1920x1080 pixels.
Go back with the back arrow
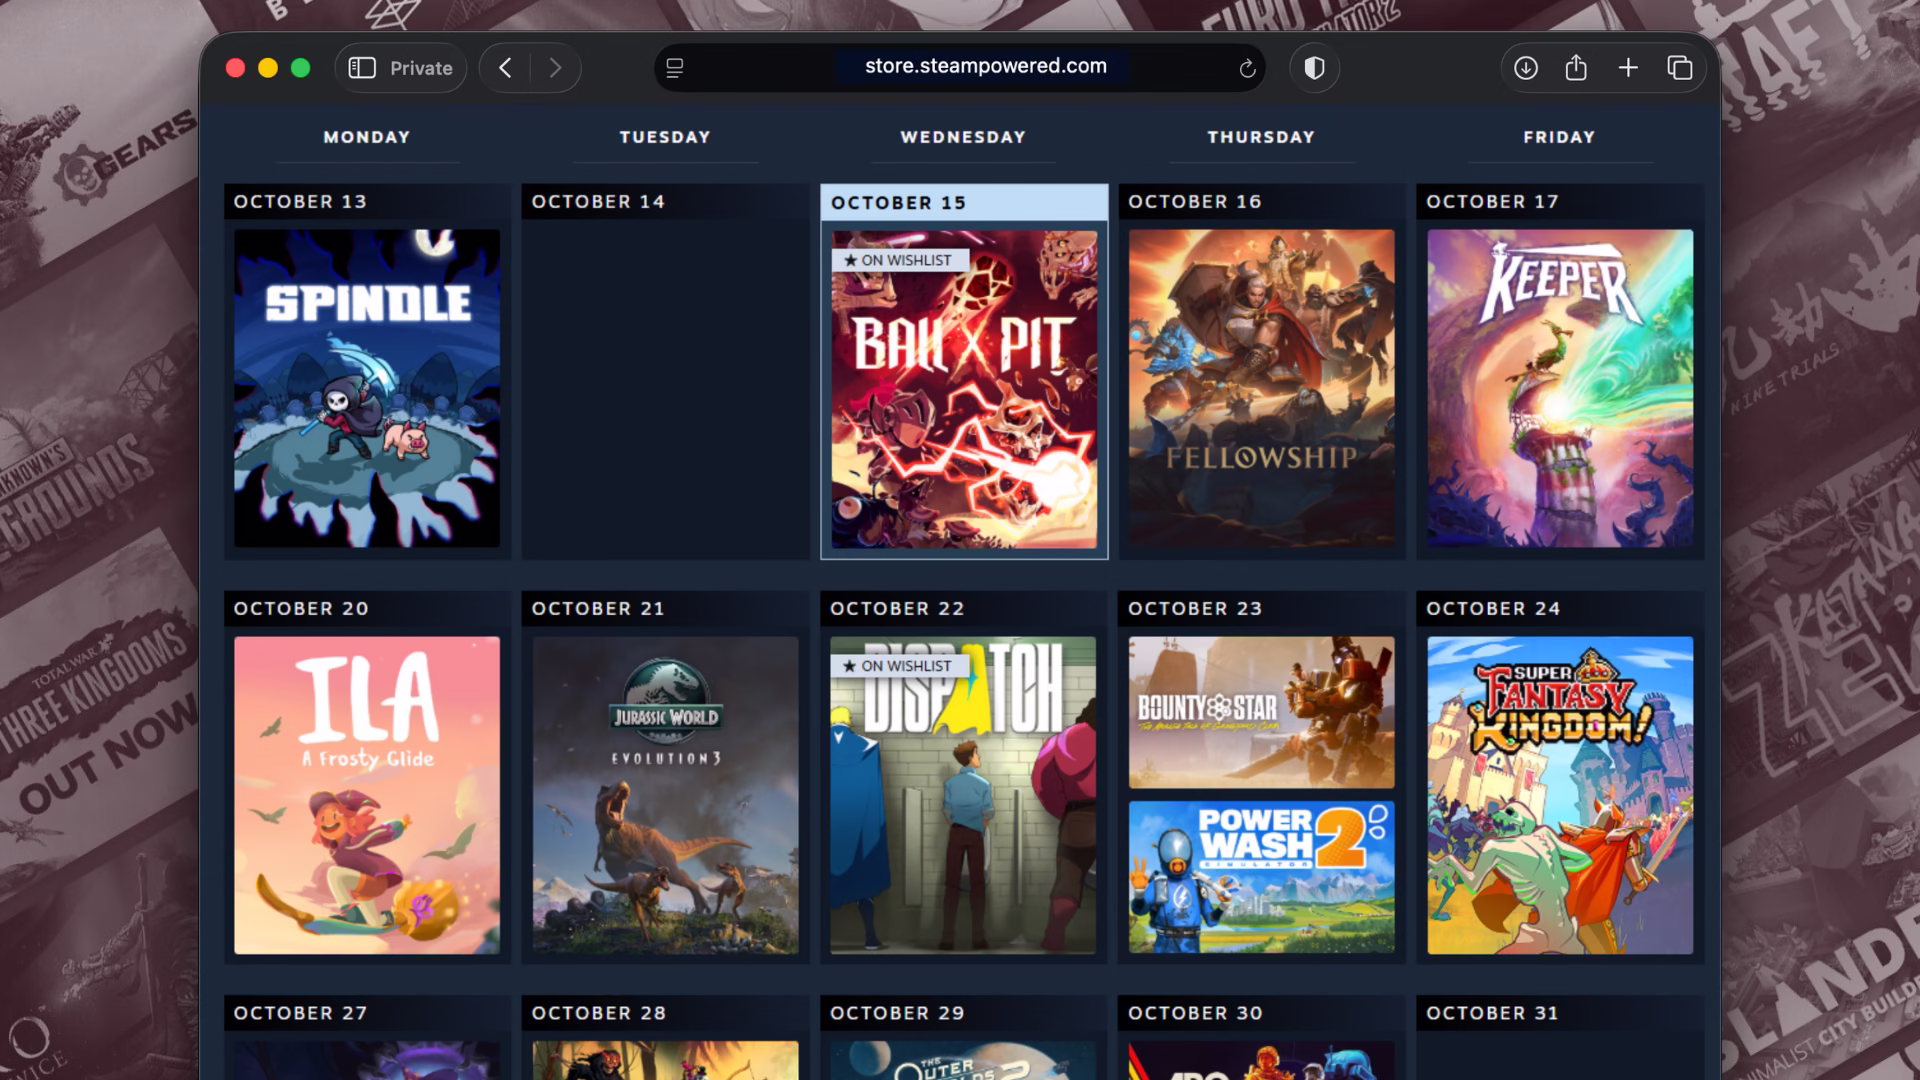click(506, 68)
